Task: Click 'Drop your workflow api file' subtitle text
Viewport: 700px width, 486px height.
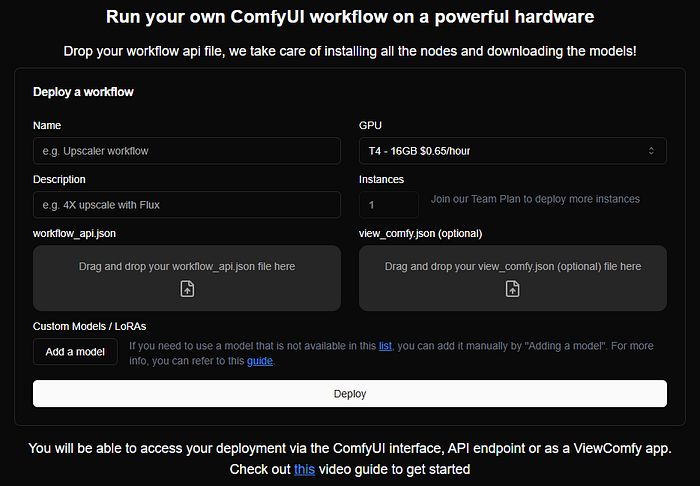Action: [x=350, y=51]
